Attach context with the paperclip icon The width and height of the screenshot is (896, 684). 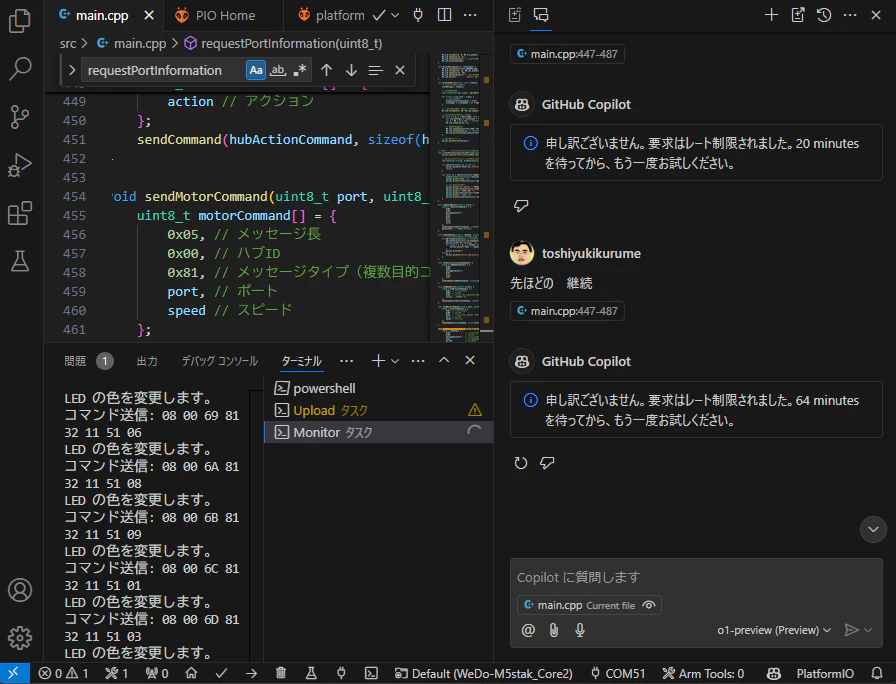[554, 630]
